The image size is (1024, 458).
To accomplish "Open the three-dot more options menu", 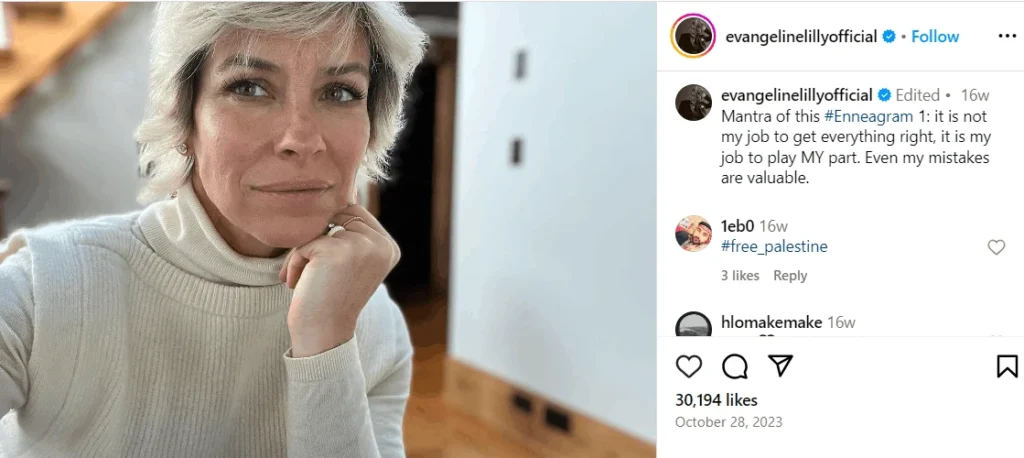I will pyautogui.click(x=1007, y=37).
